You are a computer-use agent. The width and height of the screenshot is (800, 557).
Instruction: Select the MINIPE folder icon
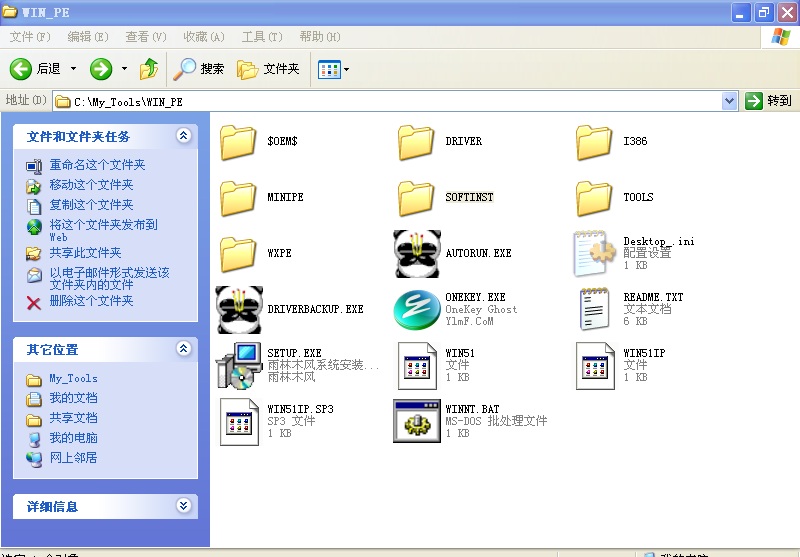tap(238, 198)
